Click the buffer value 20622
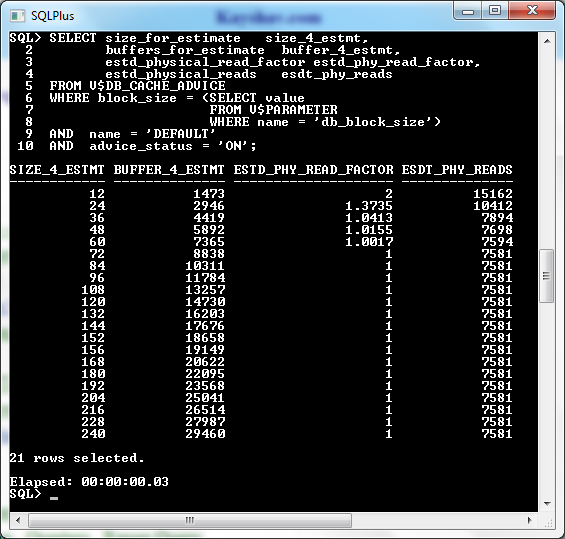This screenshot has width=565, height=539. click(x=205, y=362)
